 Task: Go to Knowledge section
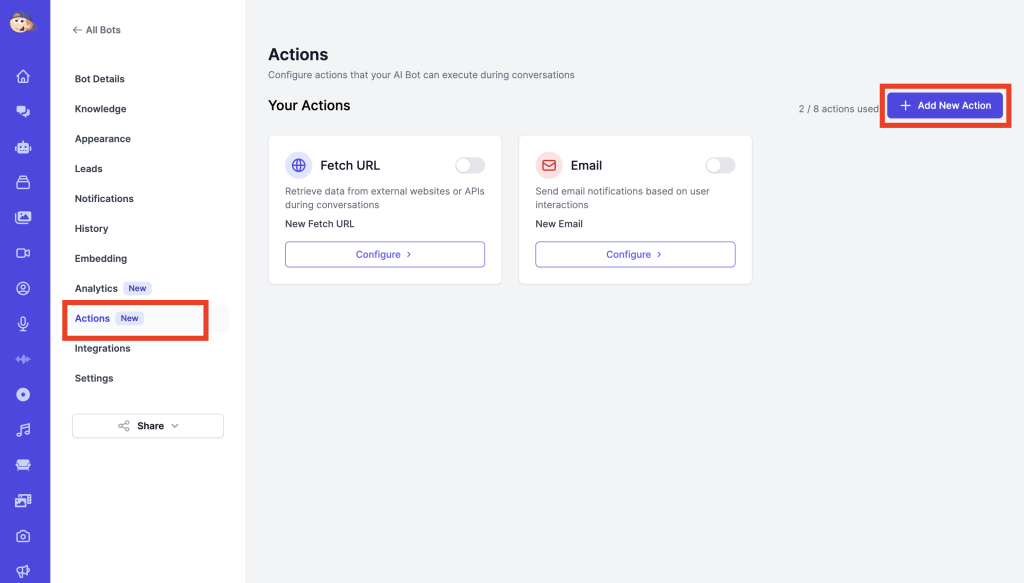100,109
